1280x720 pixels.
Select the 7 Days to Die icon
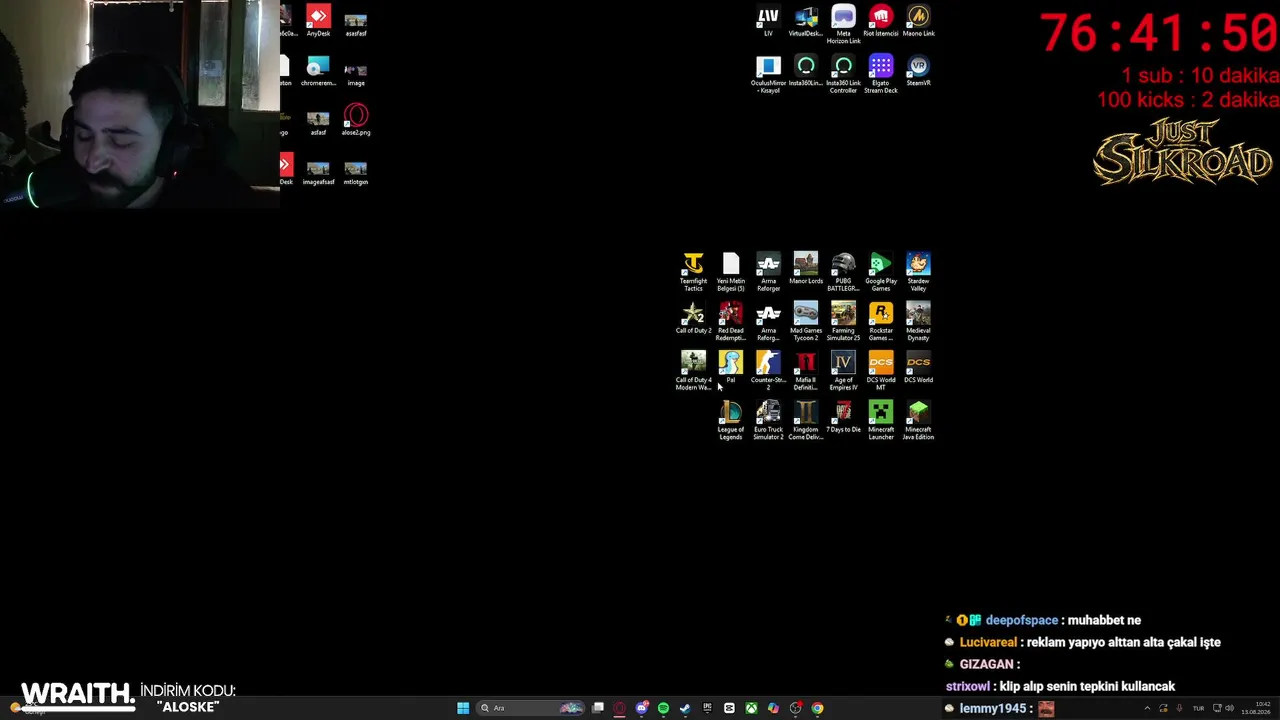pos(843,418)
